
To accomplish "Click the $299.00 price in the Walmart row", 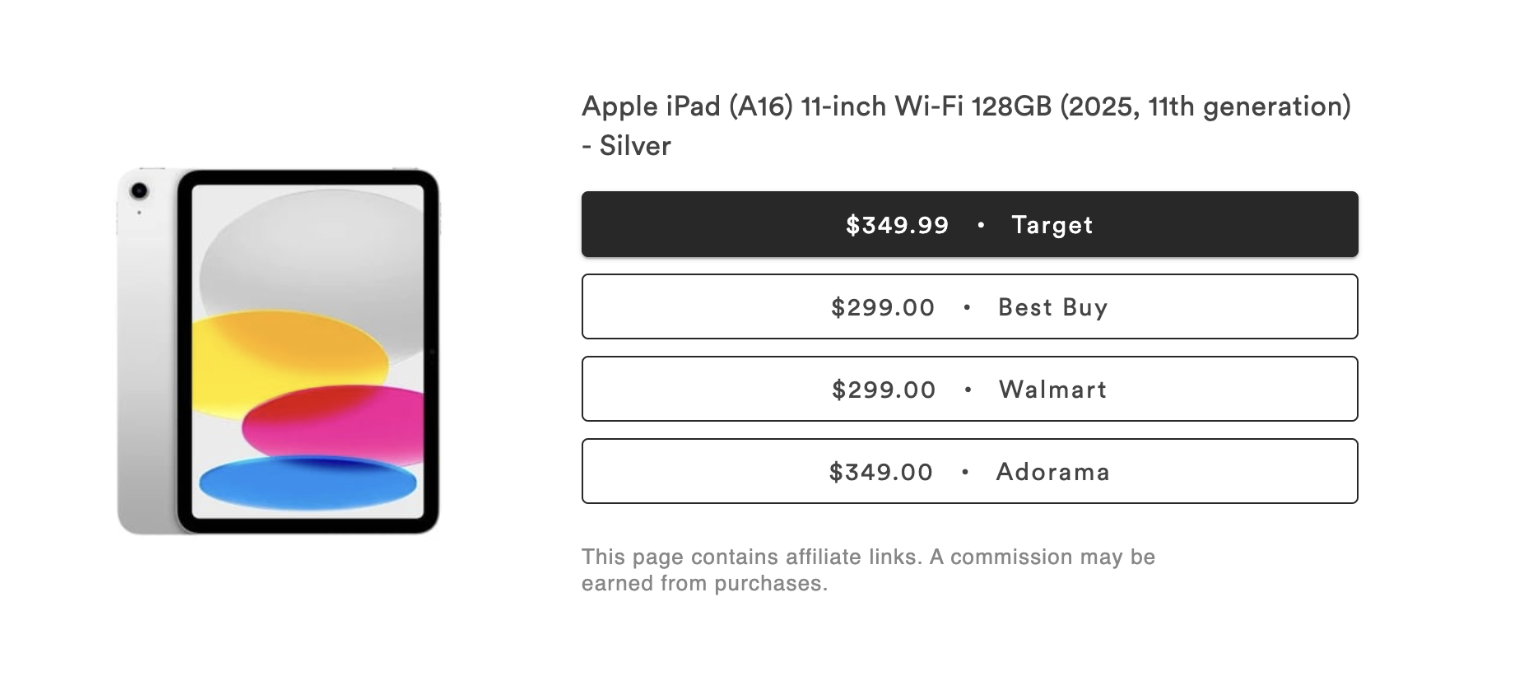I will tap(883, 390).
